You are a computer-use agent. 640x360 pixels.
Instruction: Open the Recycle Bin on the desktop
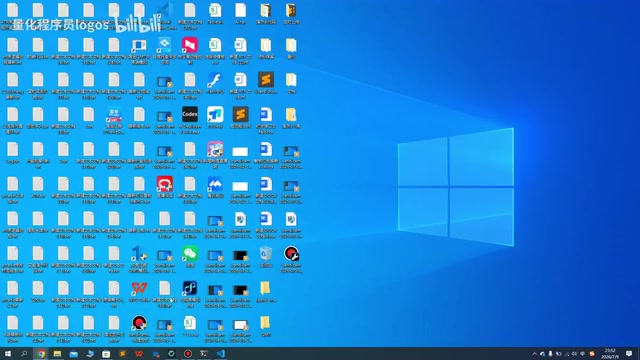pos(266,254)
